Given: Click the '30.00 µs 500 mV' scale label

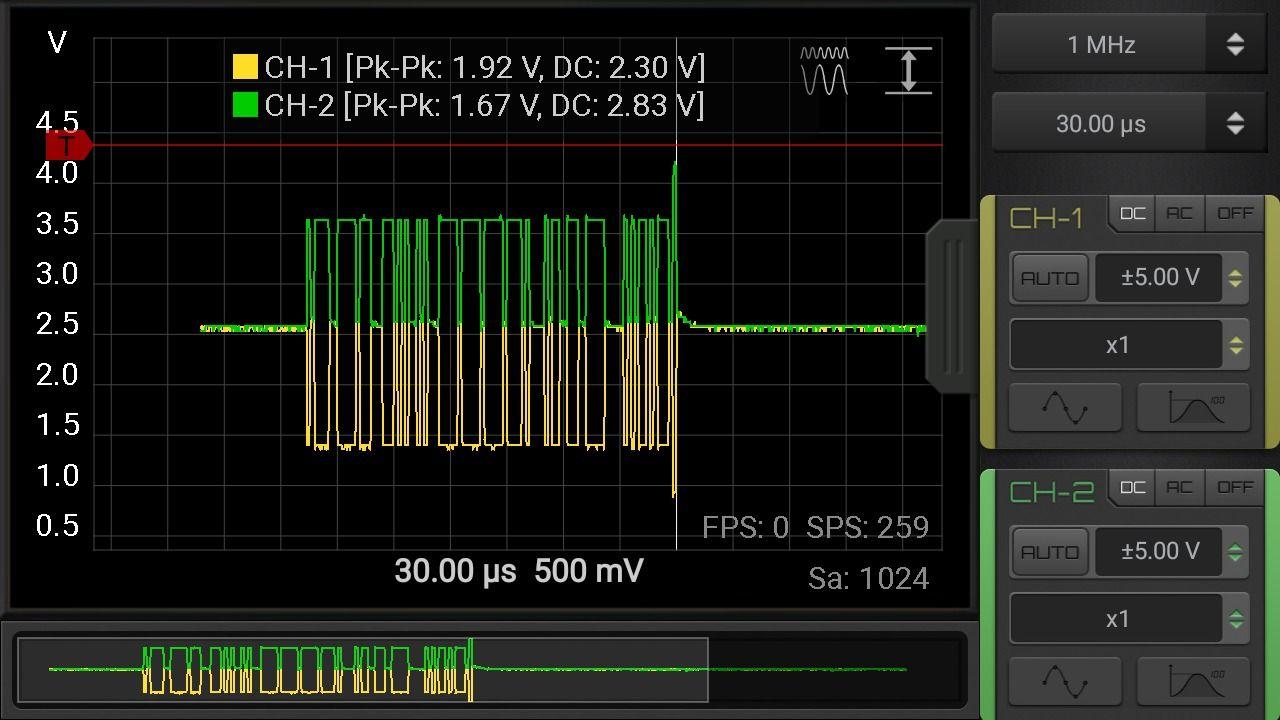Looking at the screenshot, I should (x=519, y=572).
